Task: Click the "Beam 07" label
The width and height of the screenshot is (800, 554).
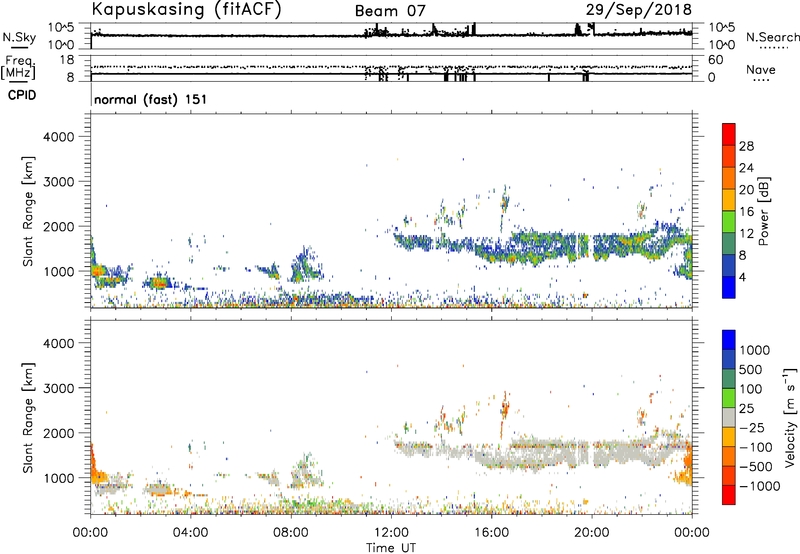Action: (390, 11)
